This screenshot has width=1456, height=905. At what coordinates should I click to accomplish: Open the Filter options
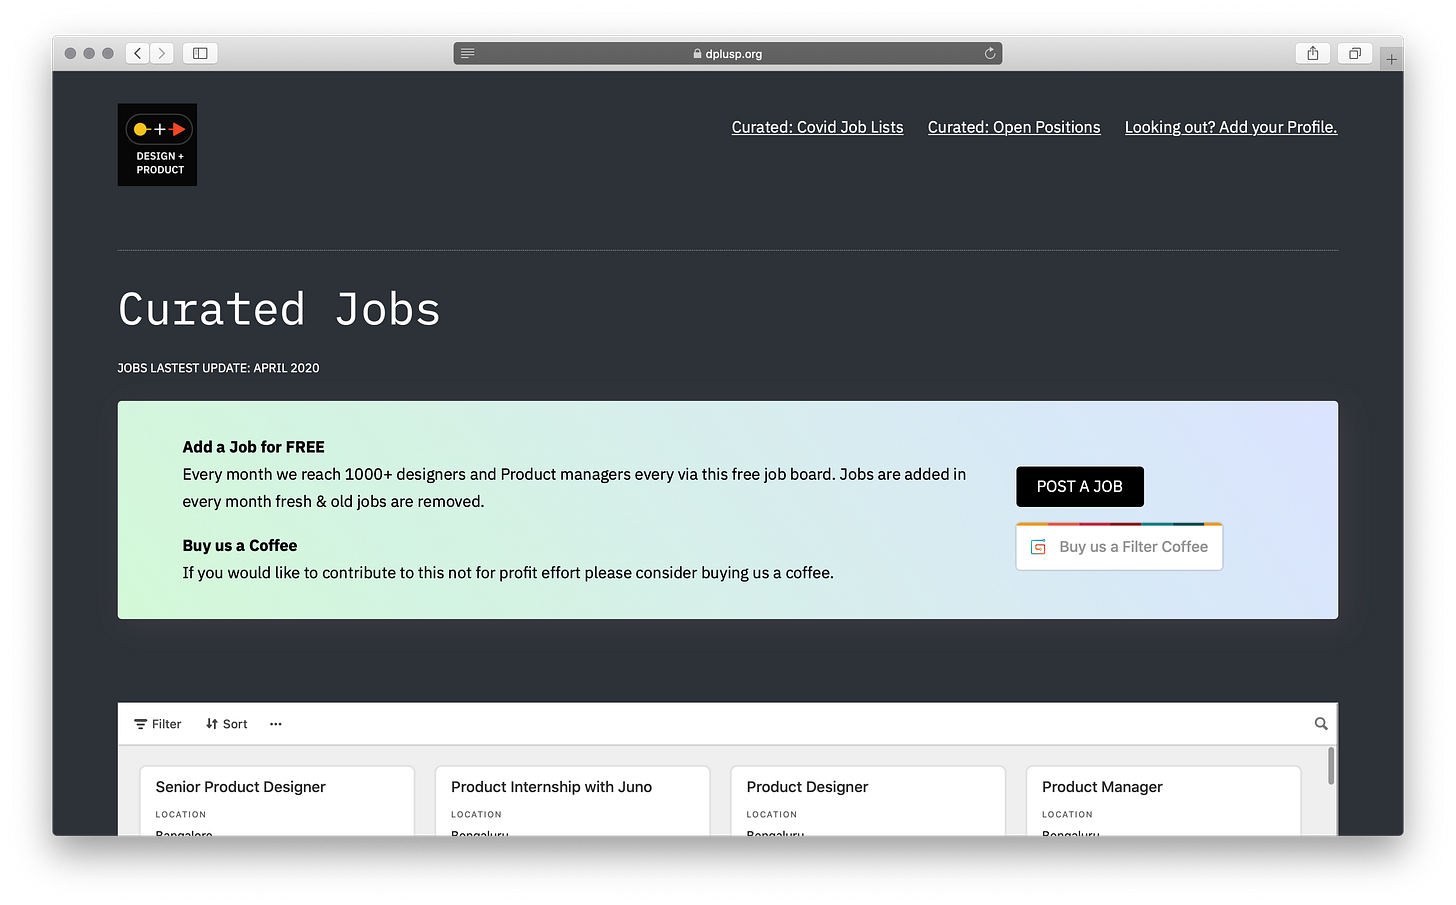(158, 724)
